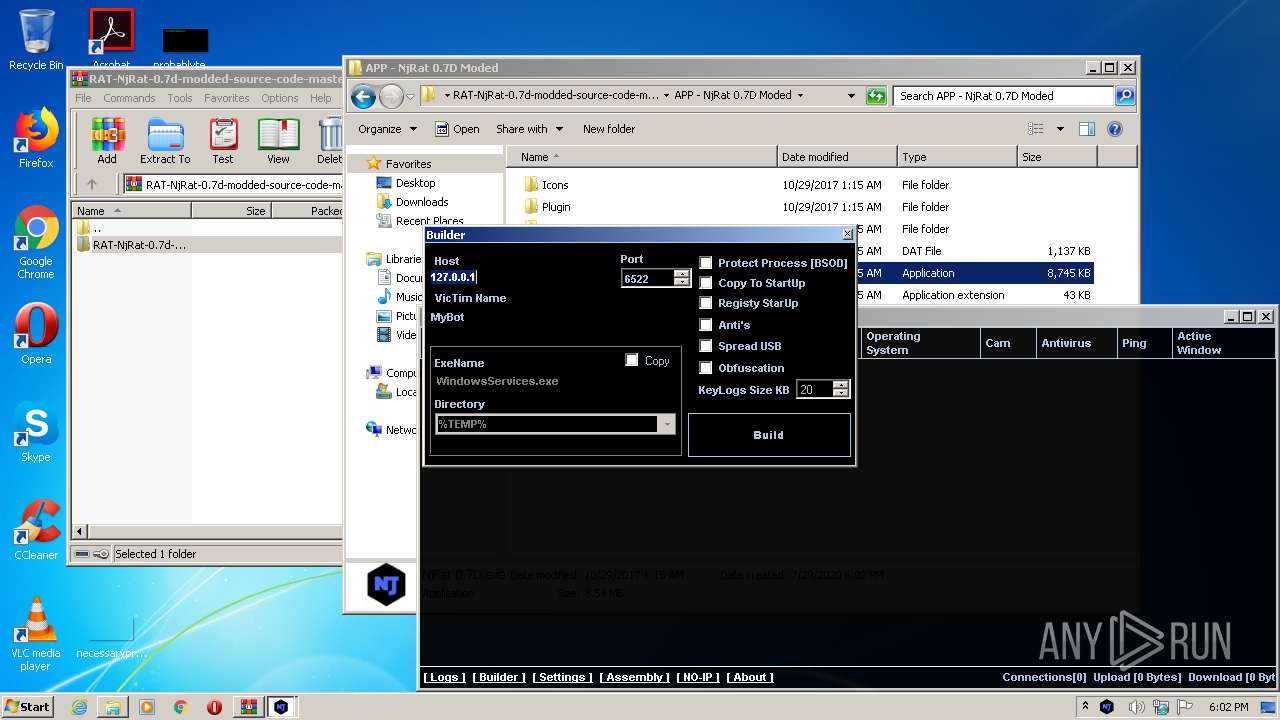Expand the address bar history dropdown
The image size is (1280, 720).
(851, 96)
